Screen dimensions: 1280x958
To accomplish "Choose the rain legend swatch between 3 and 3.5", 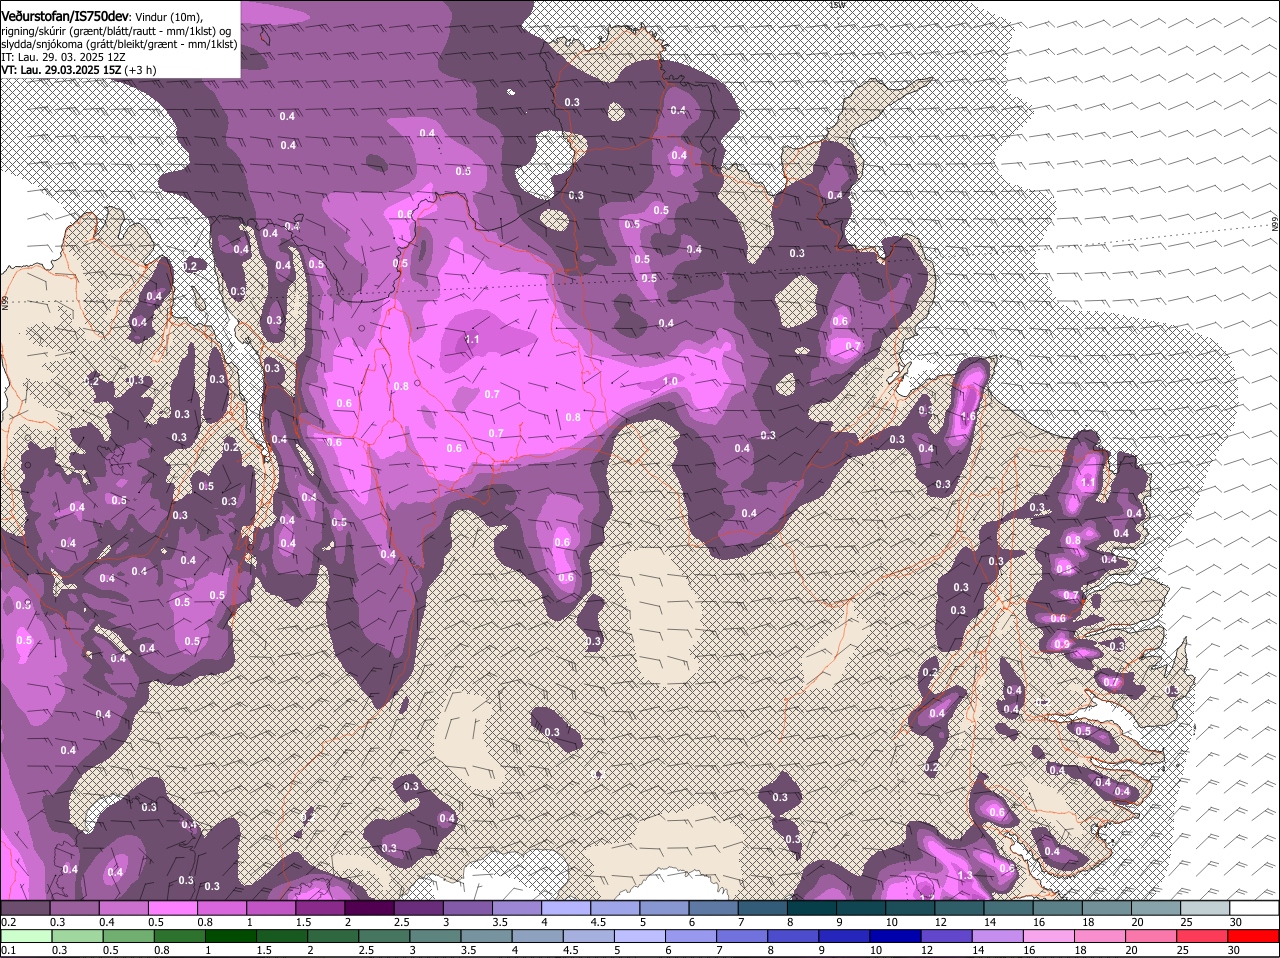I will coord(435,937).
